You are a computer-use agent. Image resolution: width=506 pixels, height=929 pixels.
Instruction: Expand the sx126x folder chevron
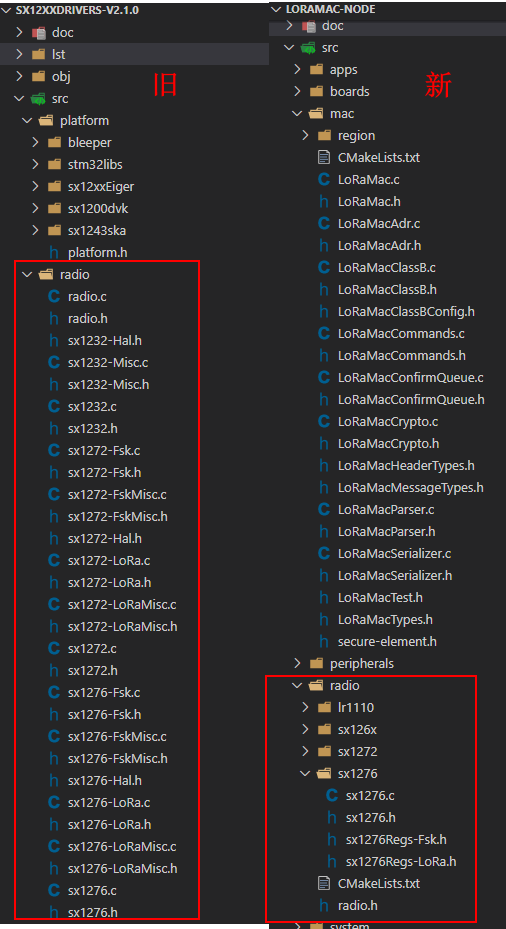306,729
